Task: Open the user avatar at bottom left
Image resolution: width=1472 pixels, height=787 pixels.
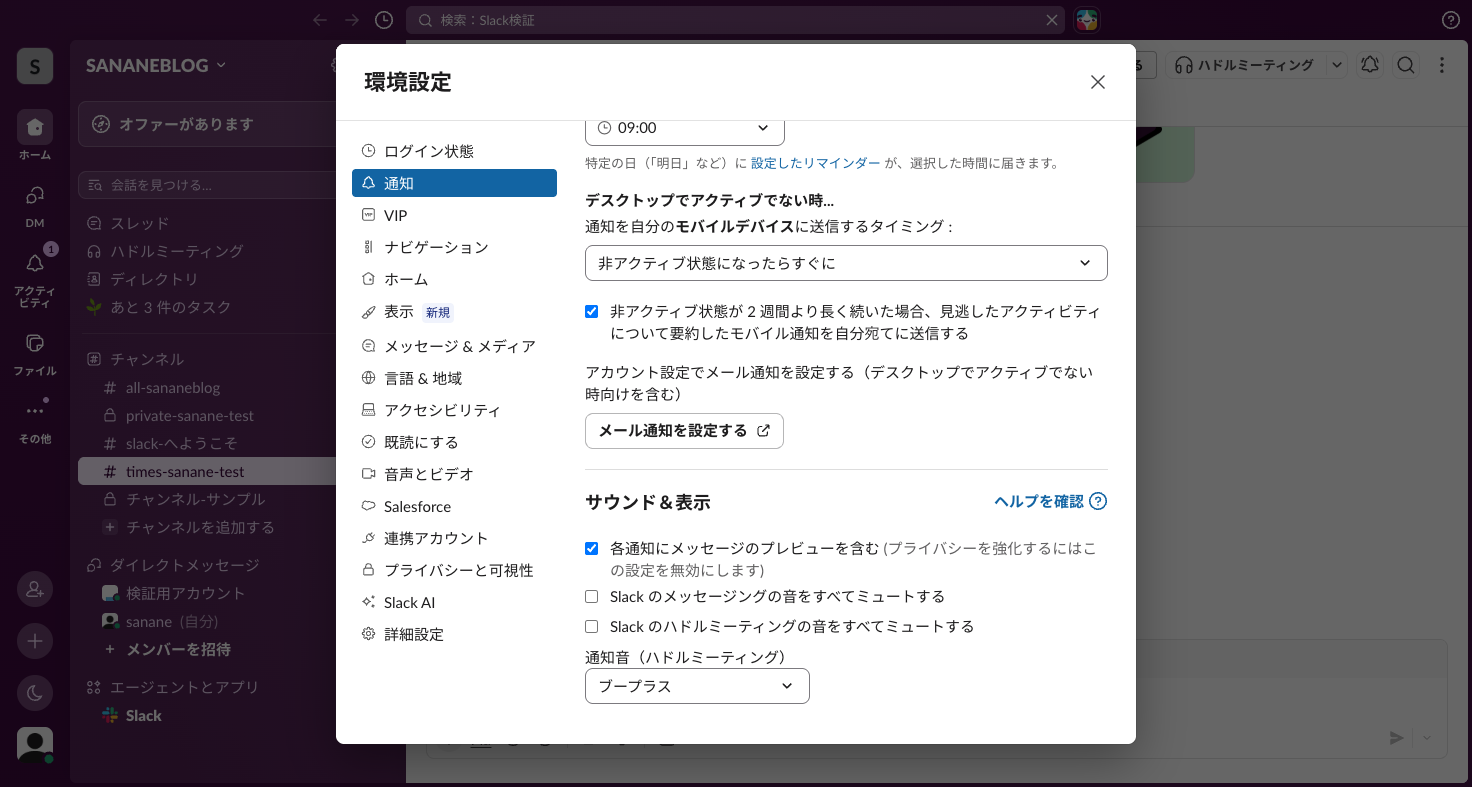Action: pyautogui.click(x=35, y=745)
